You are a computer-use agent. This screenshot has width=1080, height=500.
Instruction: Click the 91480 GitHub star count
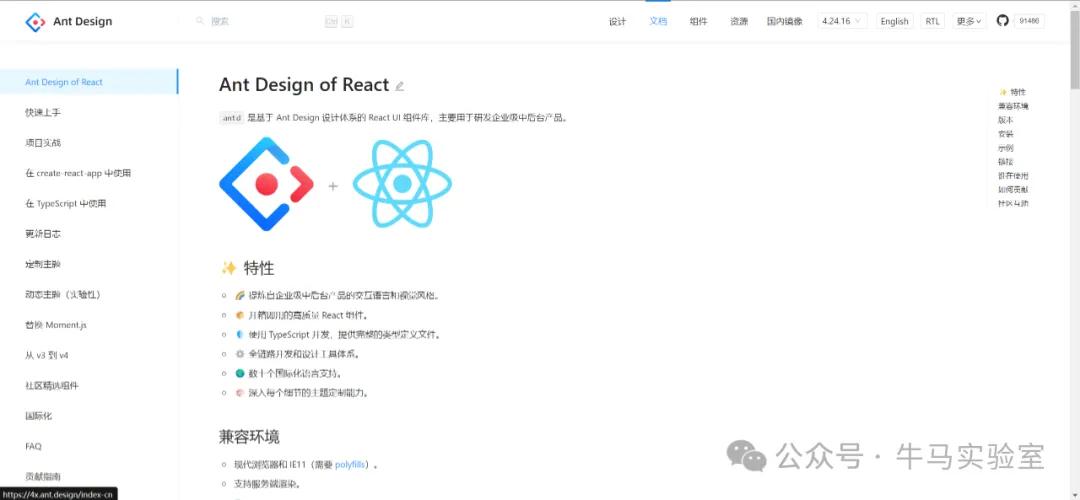coord(1029,21)
